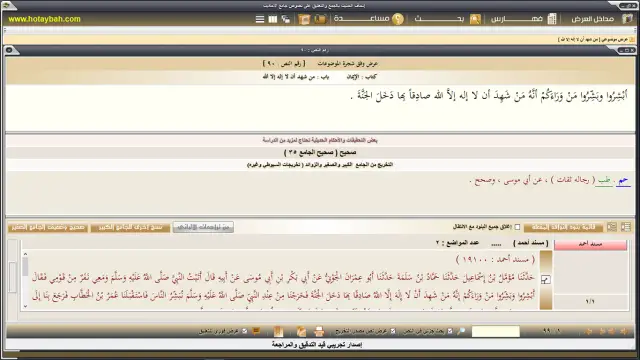Click the قائمة بنود المرافق المتعلقة button

point(564,227)
